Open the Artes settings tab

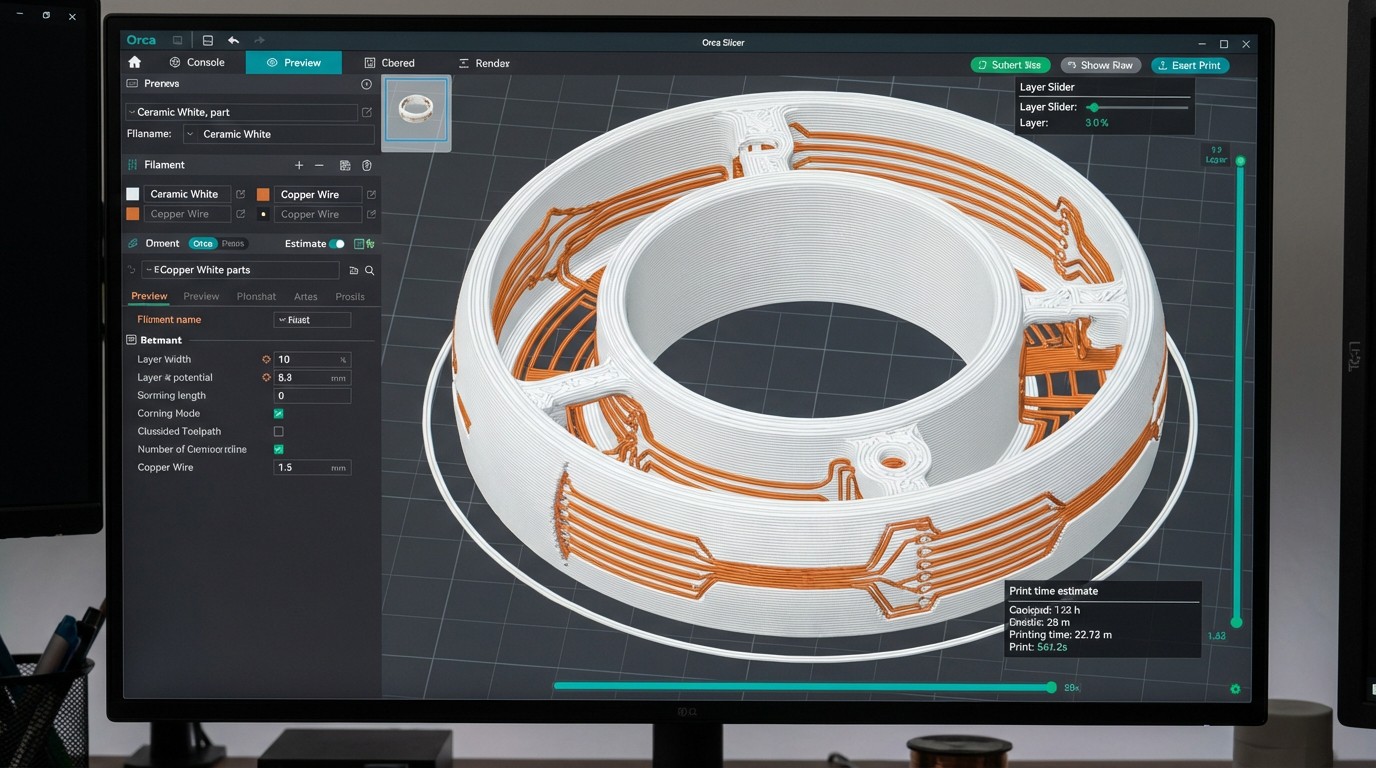coord(305,297)
